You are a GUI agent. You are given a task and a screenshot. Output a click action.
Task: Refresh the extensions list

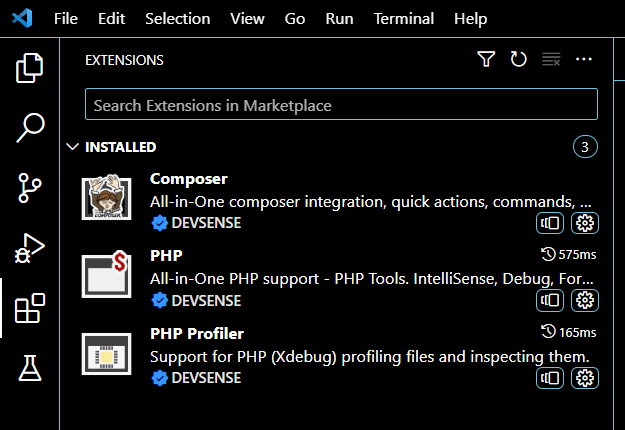click(x=518, y=60)
